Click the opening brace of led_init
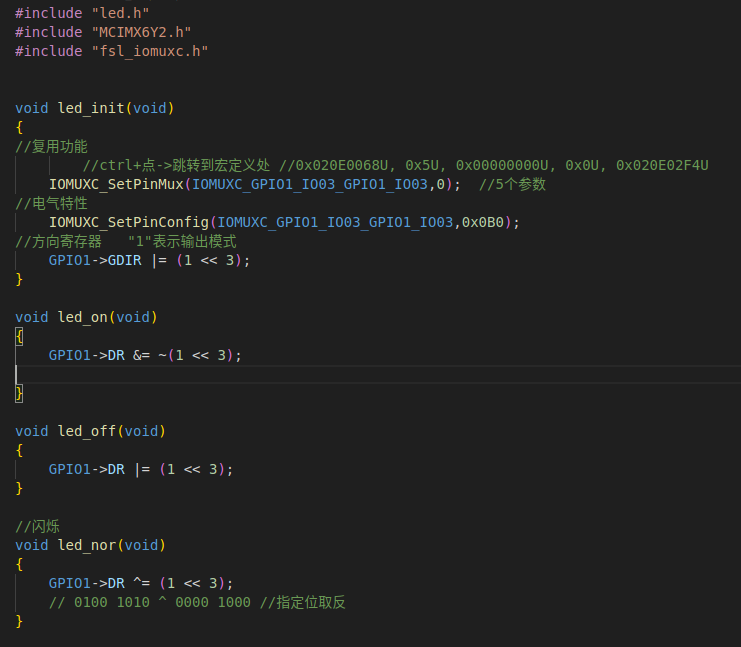Screen dimensions: 741x647 (x=19, y=127)
